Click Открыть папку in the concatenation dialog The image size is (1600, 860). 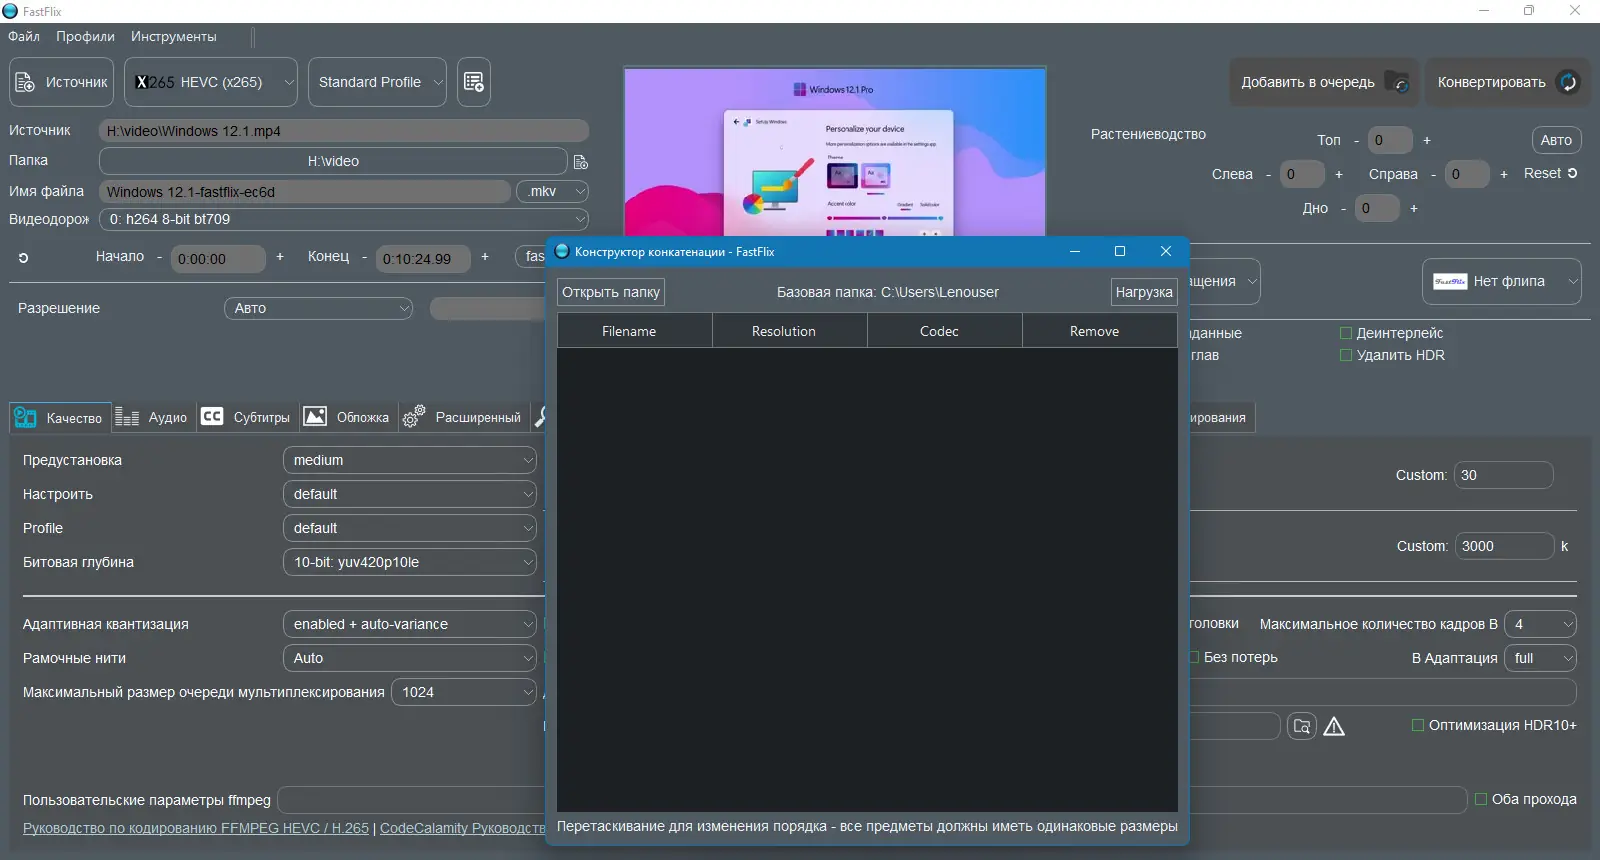click(x=611, y=292)
